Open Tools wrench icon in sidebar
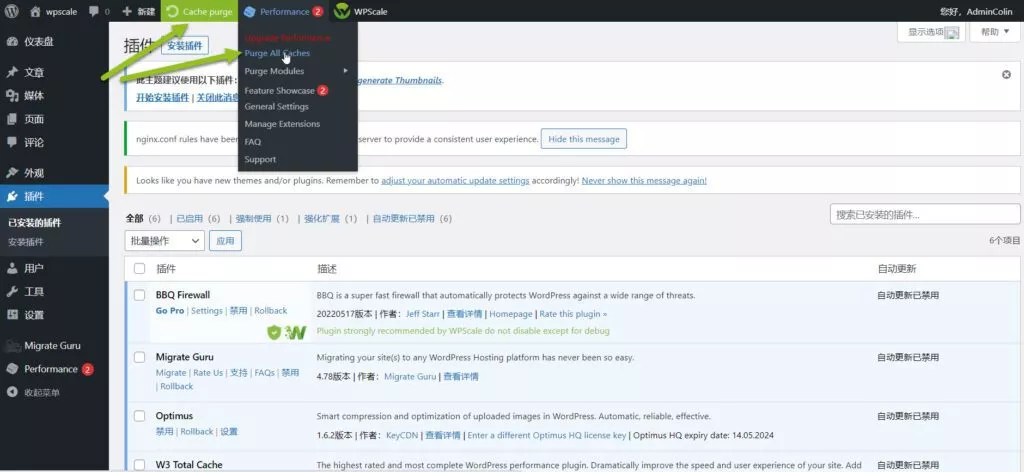Viewport: 1024px width, 472px height. point(12,292)
